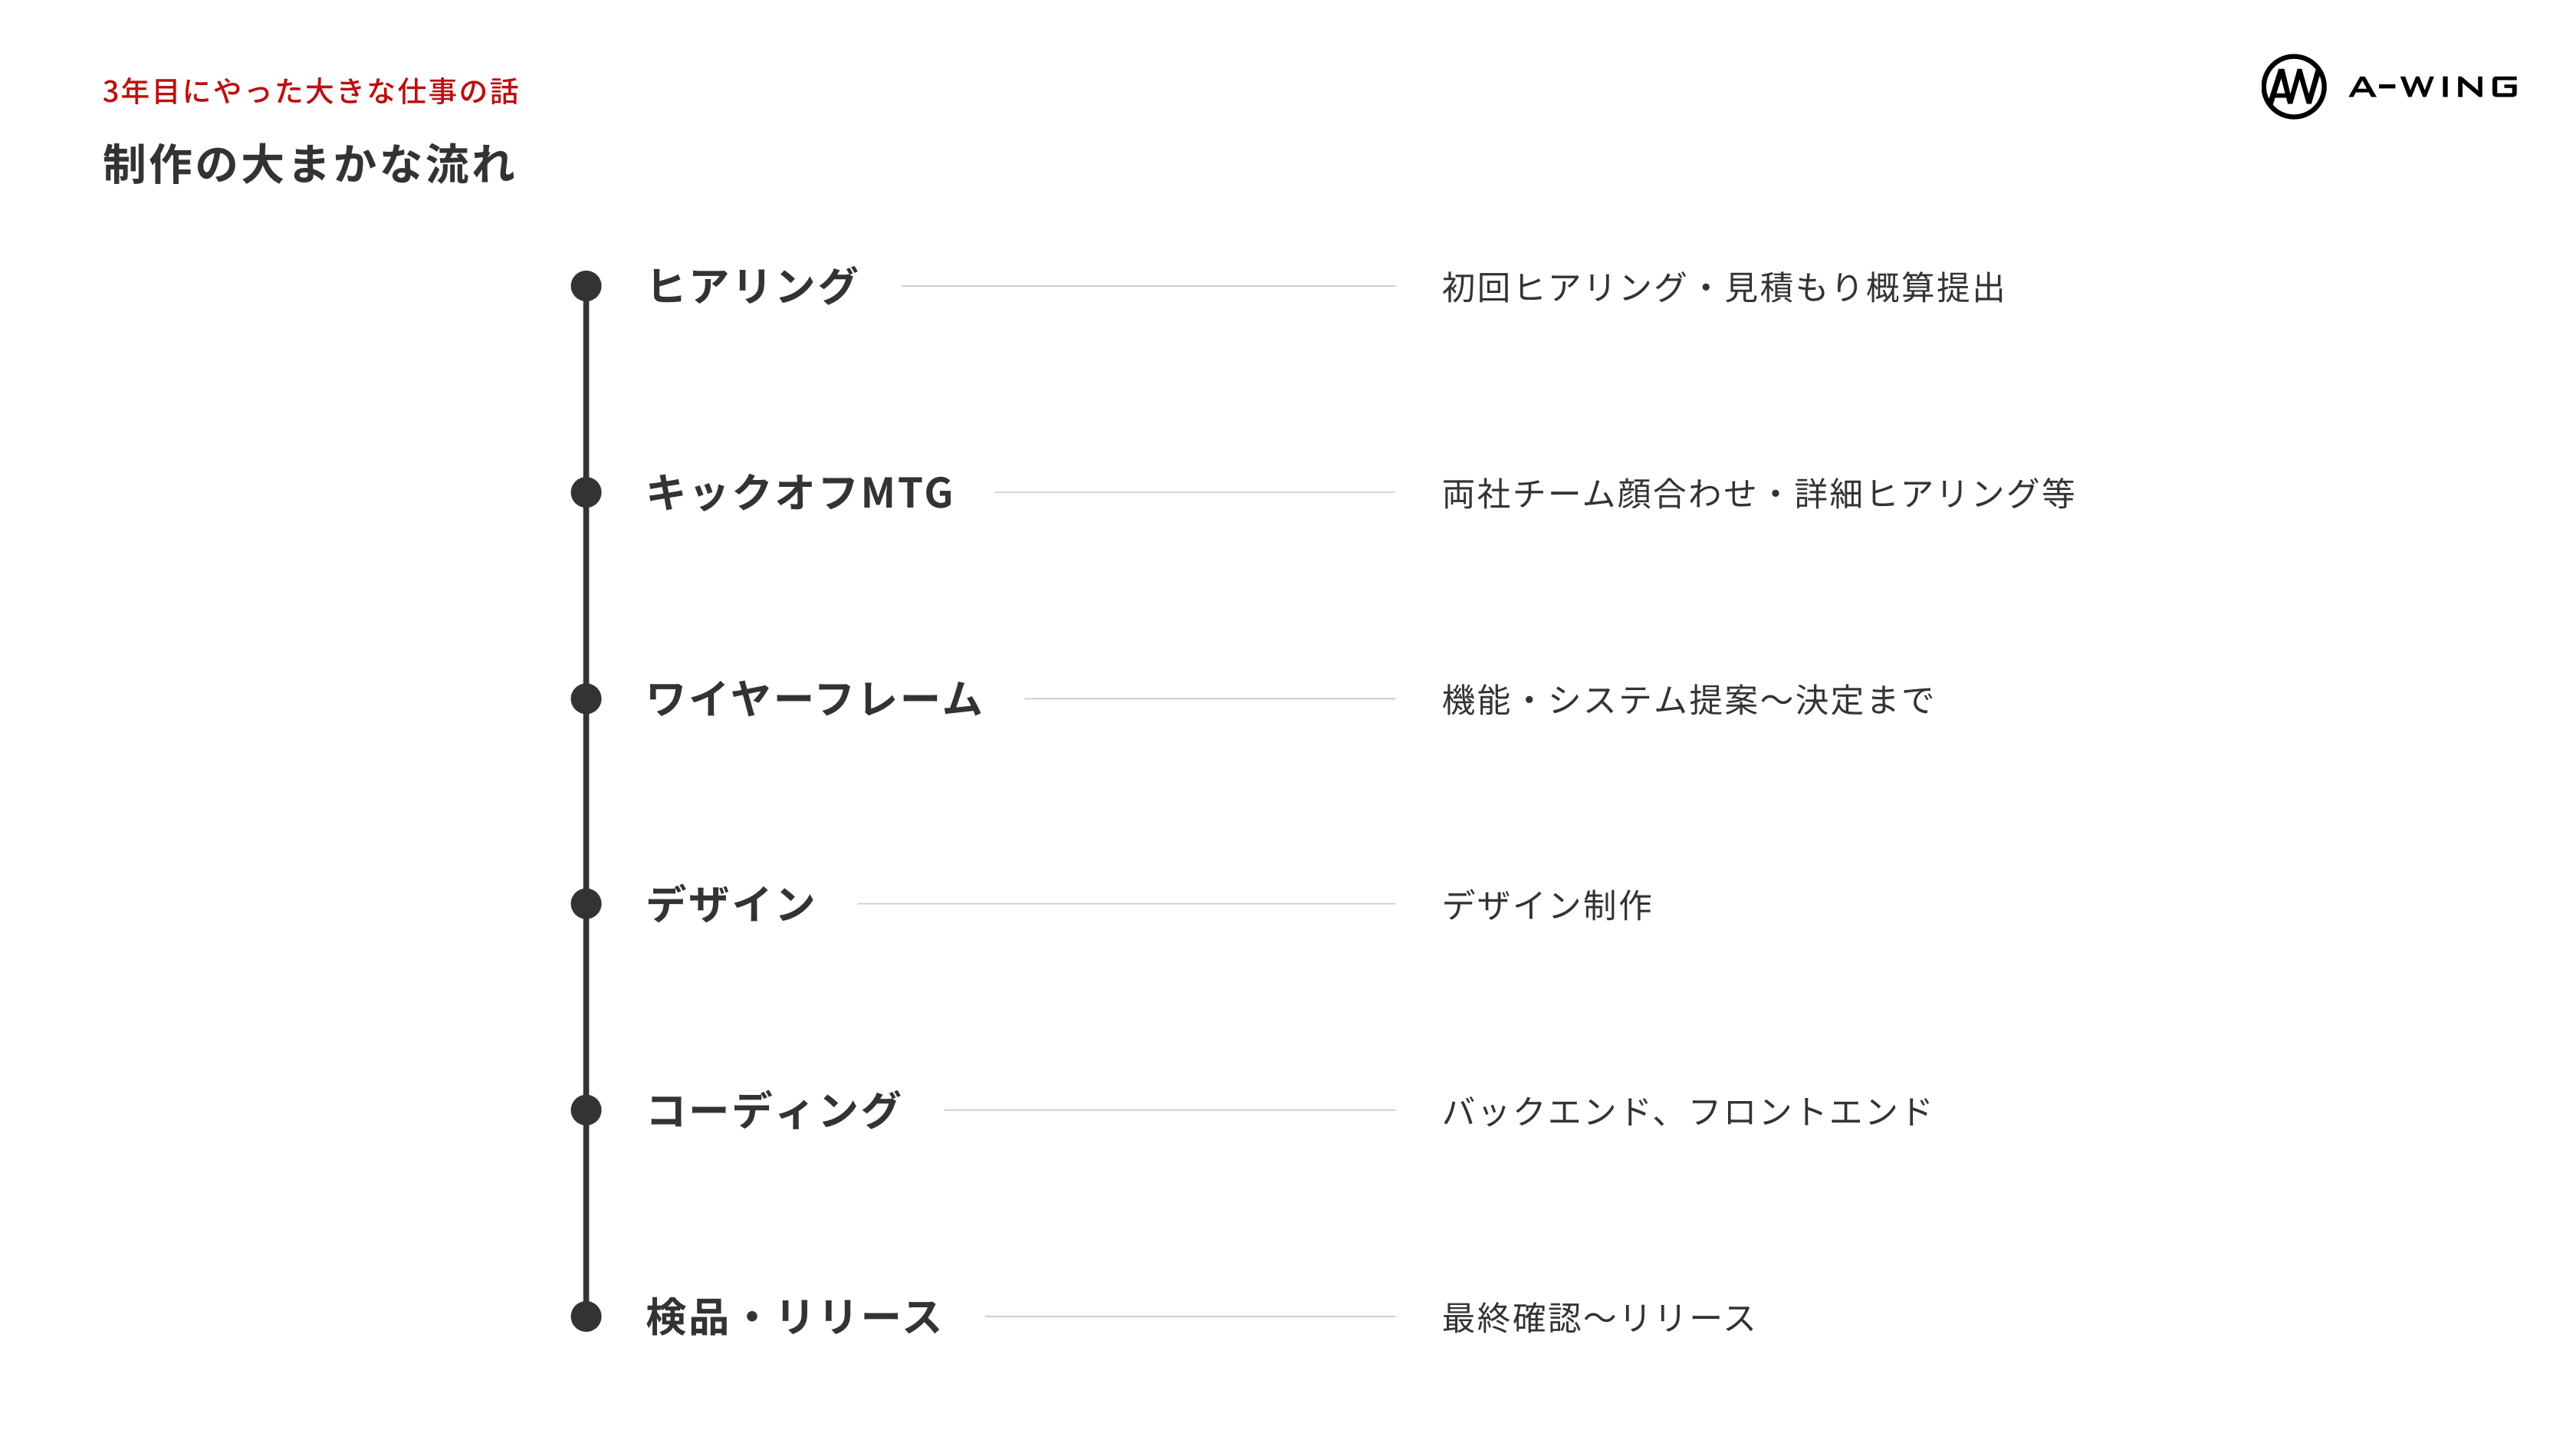This screenshot has width=2576, height=1443.
Task: Click the コーディング step heading
Action: [x=774, y=1110]
